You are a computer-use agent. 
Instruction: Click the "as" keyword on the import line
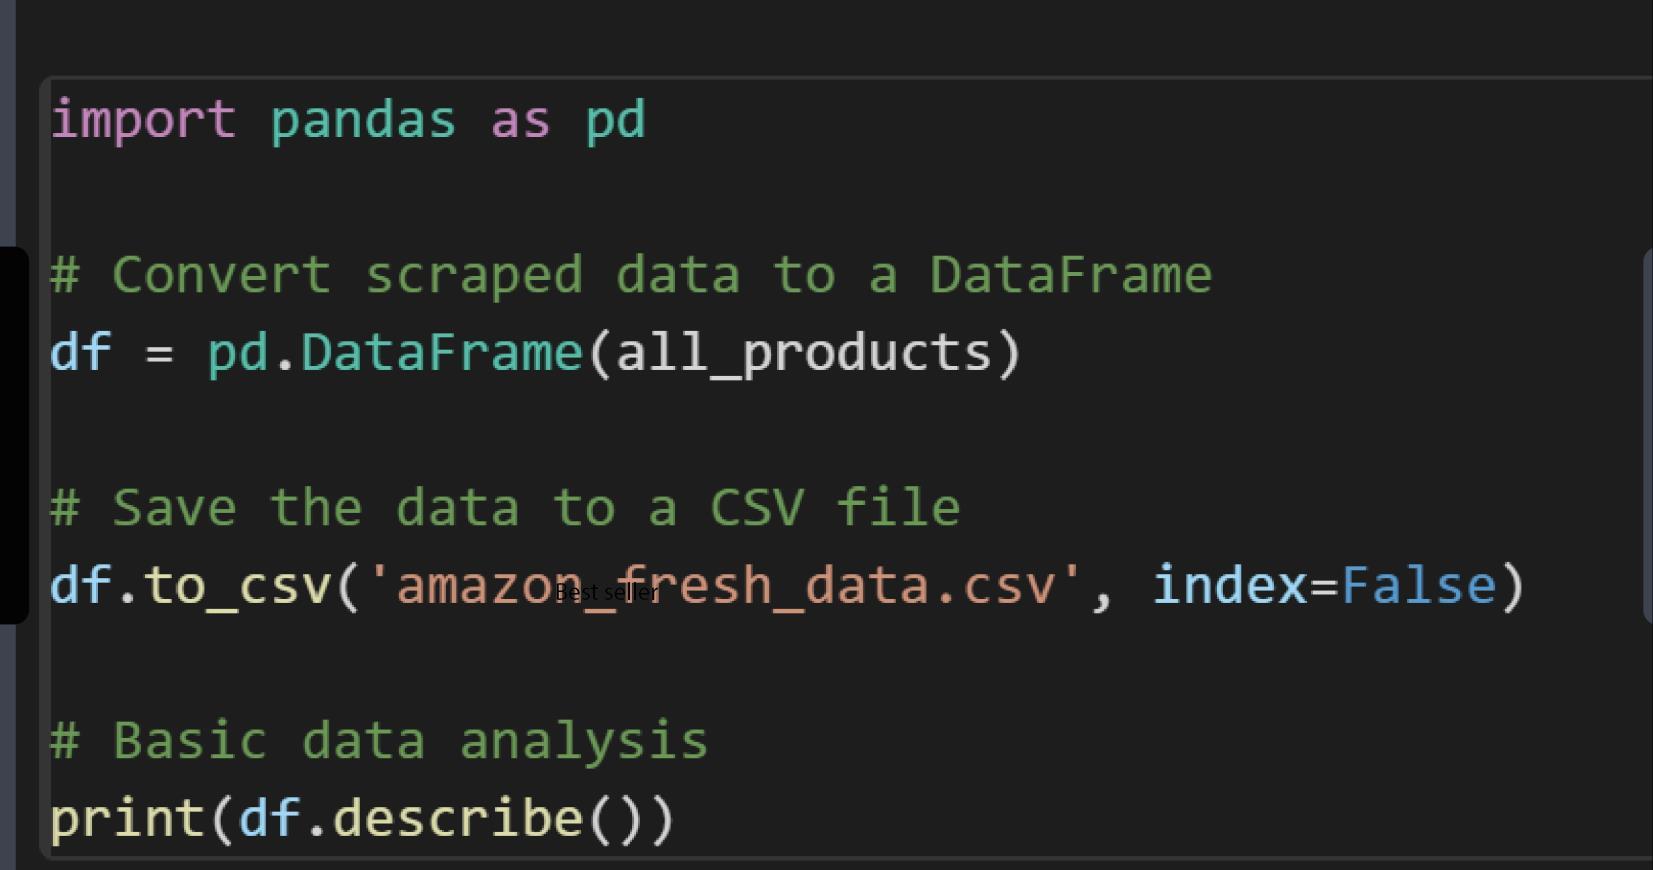519,120
